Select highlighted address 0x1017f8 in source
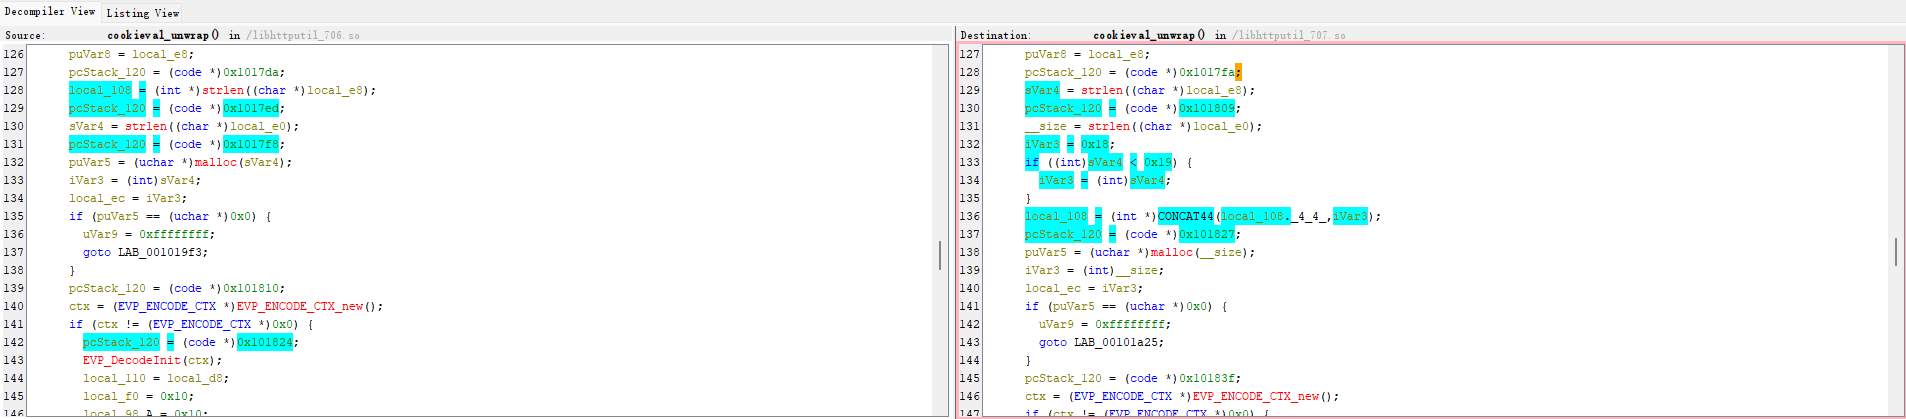 (251, 144)
